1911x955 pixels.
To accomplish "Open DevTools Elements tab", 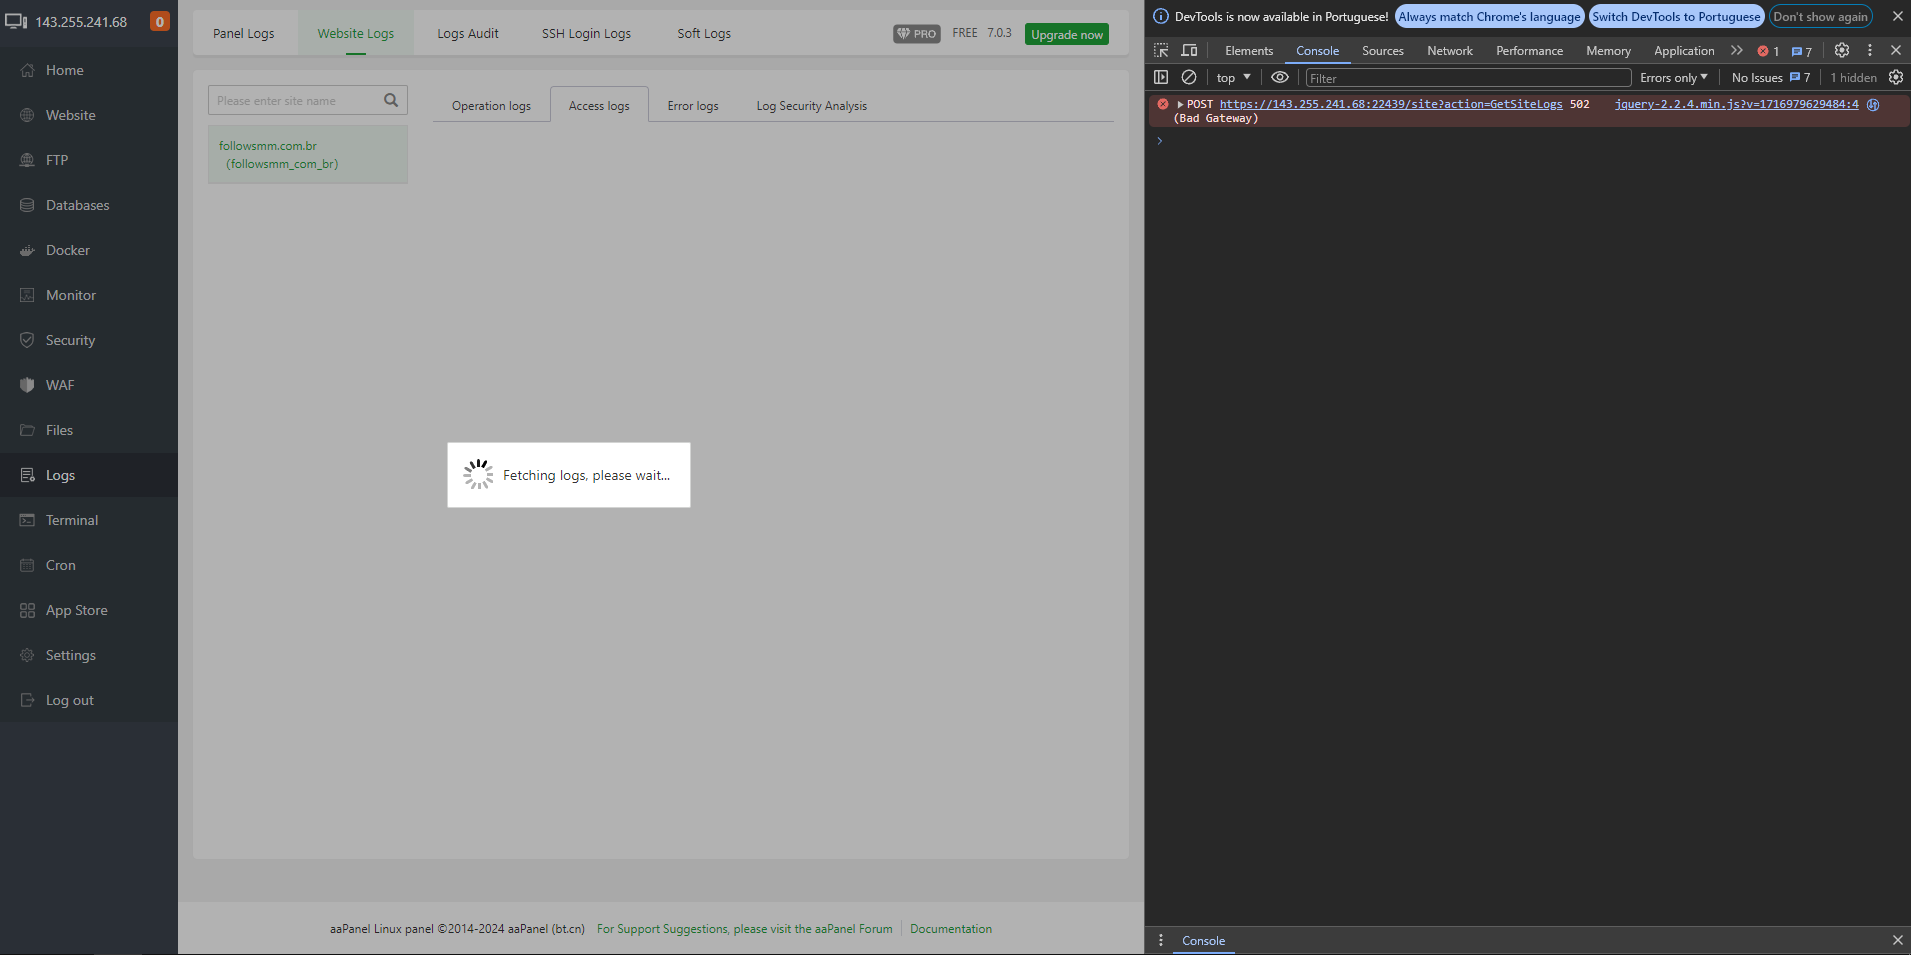I will 1249,50.
